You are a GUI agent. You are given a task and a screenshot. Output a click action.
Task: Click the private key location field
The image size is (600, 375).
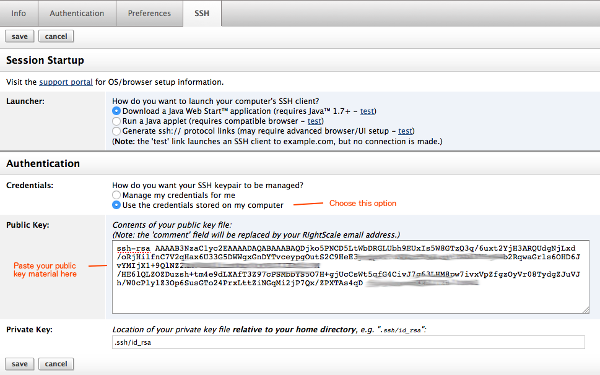pyautogui.click(x=348, y=342)
